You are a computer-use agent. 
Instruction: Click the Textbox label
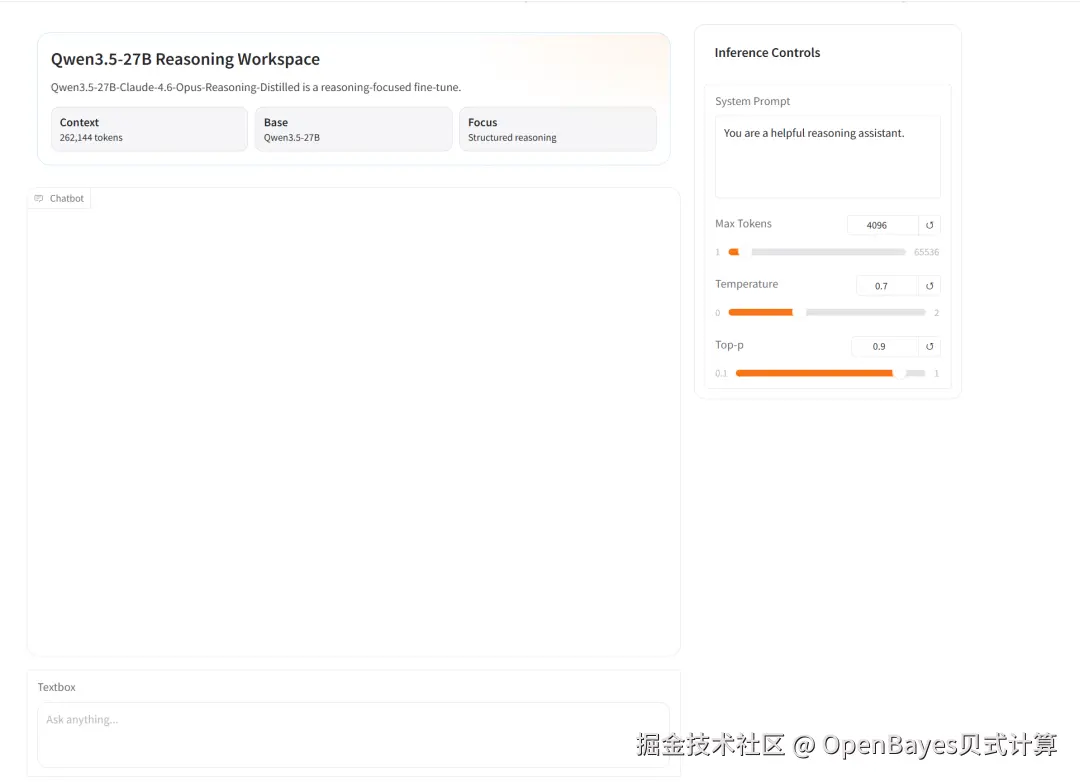pyautogui.click(x=56, y=687)
